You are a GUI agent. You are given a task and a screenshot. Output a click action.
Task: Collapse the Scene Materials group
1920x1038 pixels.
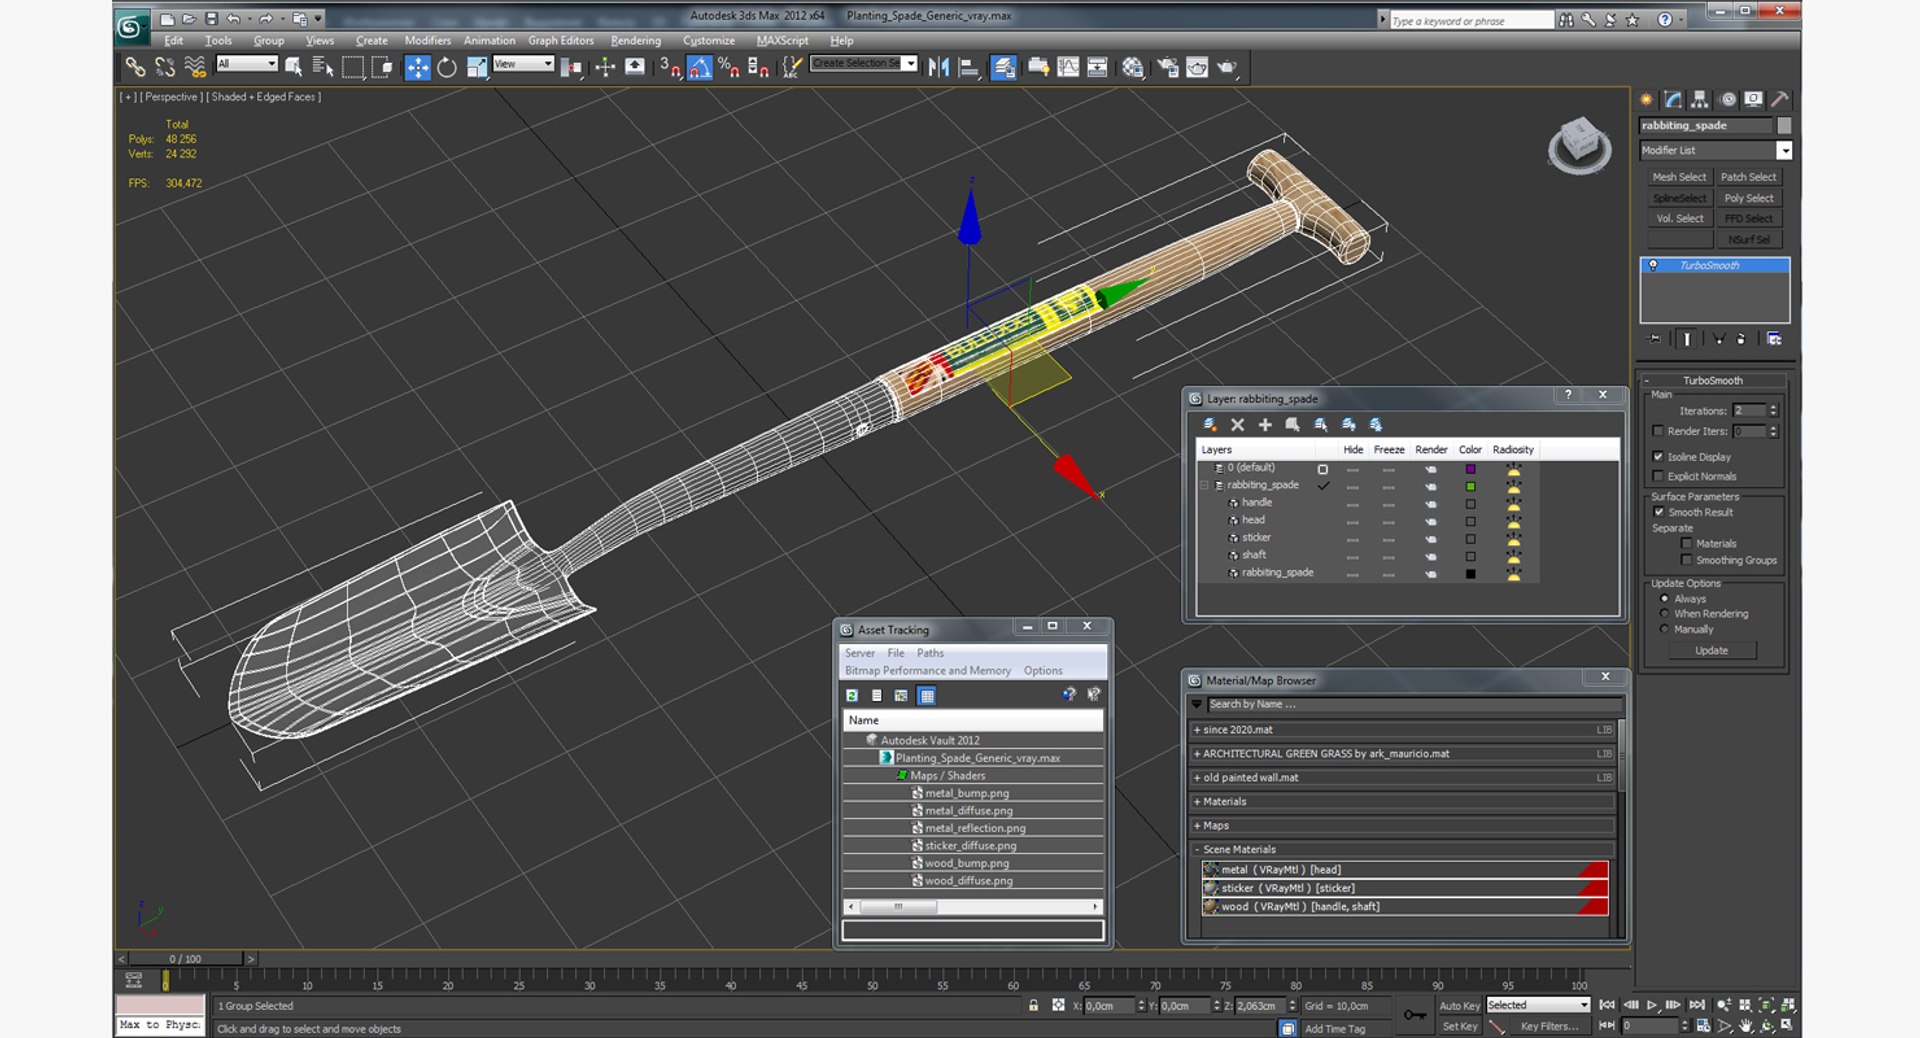(x=1197, y=849)
